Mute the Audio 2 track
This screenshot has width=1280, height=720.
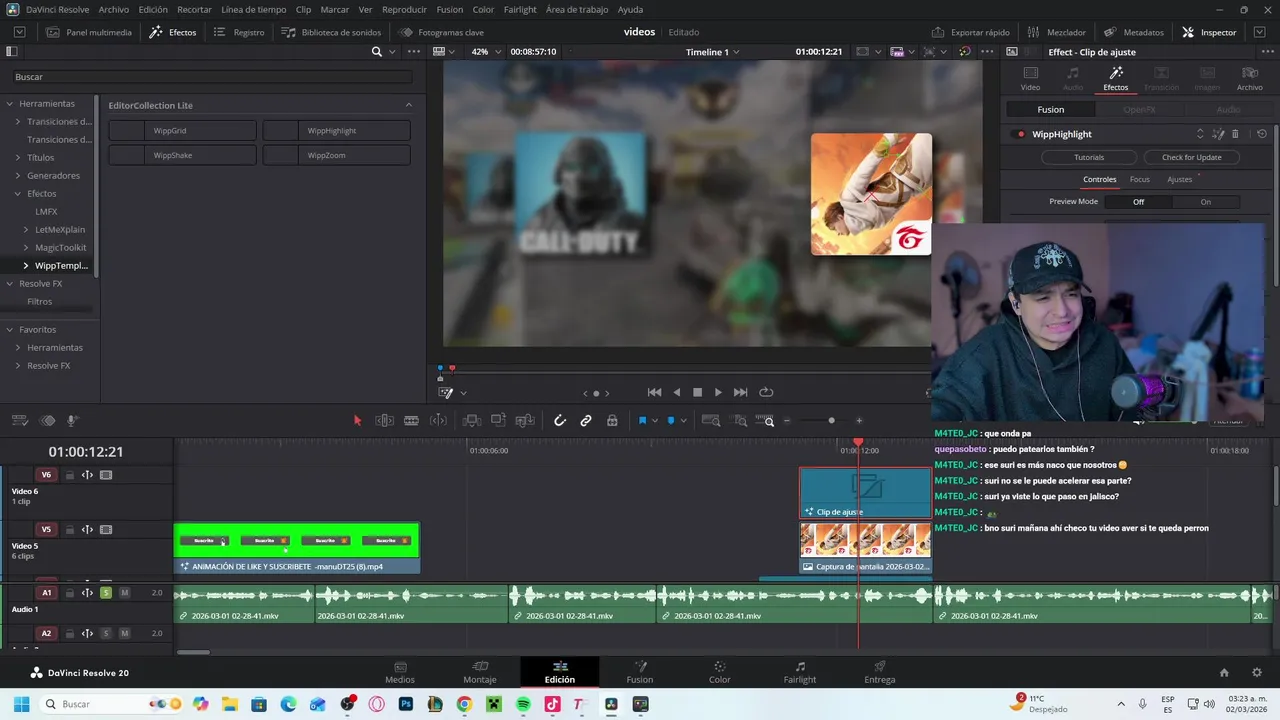[124, 633]
